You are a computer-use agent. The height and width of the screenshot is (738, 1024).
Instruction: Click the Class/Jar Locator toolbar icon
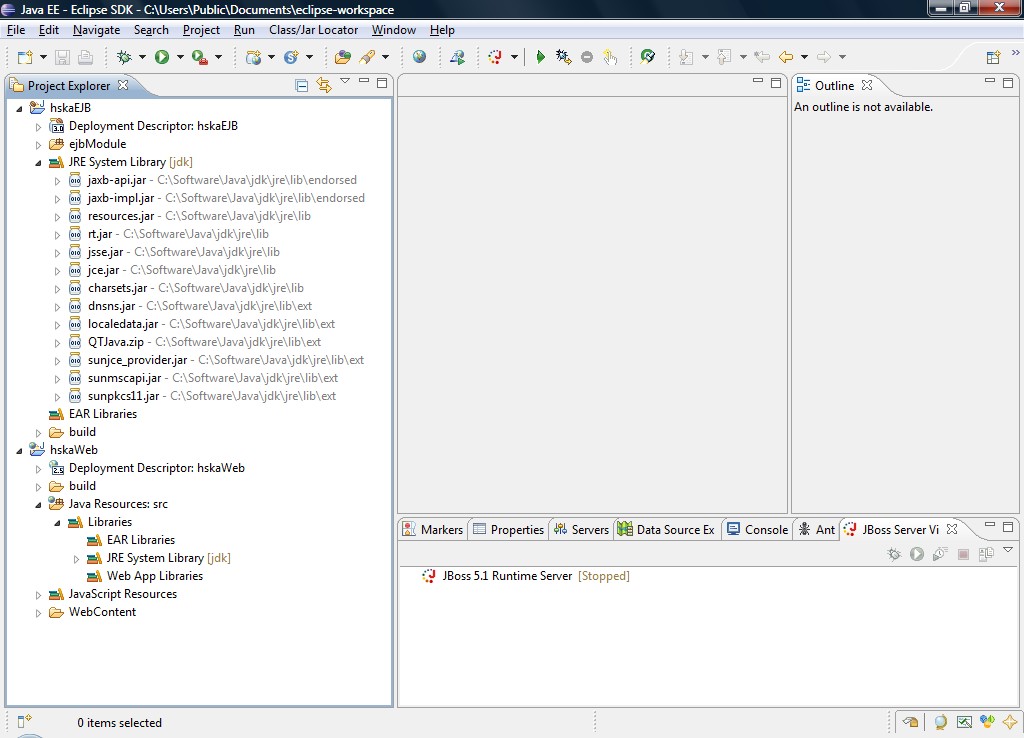click(648, 57)
